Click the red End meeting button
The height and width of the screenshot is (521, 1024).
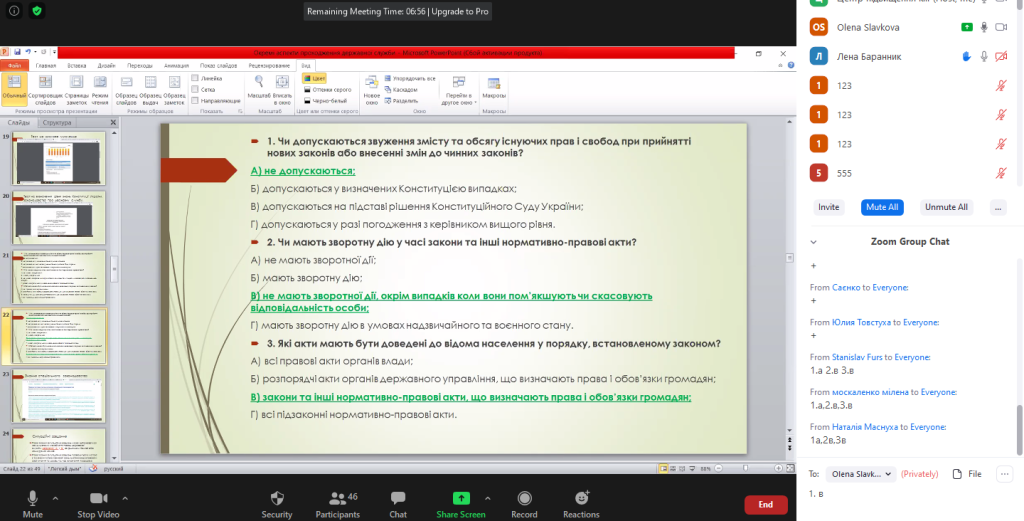(765, 505)
